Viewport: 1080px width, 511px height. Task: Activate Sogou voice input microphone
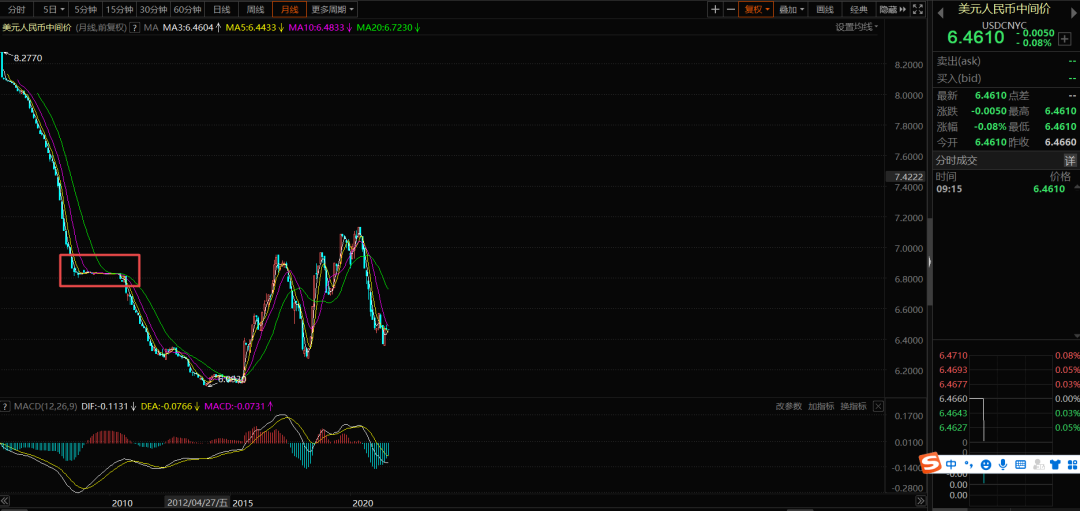(1003, 464)
